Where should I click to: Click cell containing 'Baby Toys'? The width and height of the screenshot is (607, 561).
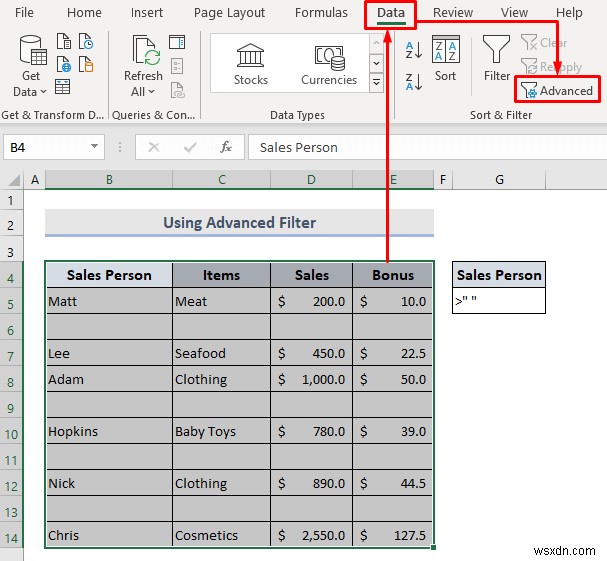point(221,431)
